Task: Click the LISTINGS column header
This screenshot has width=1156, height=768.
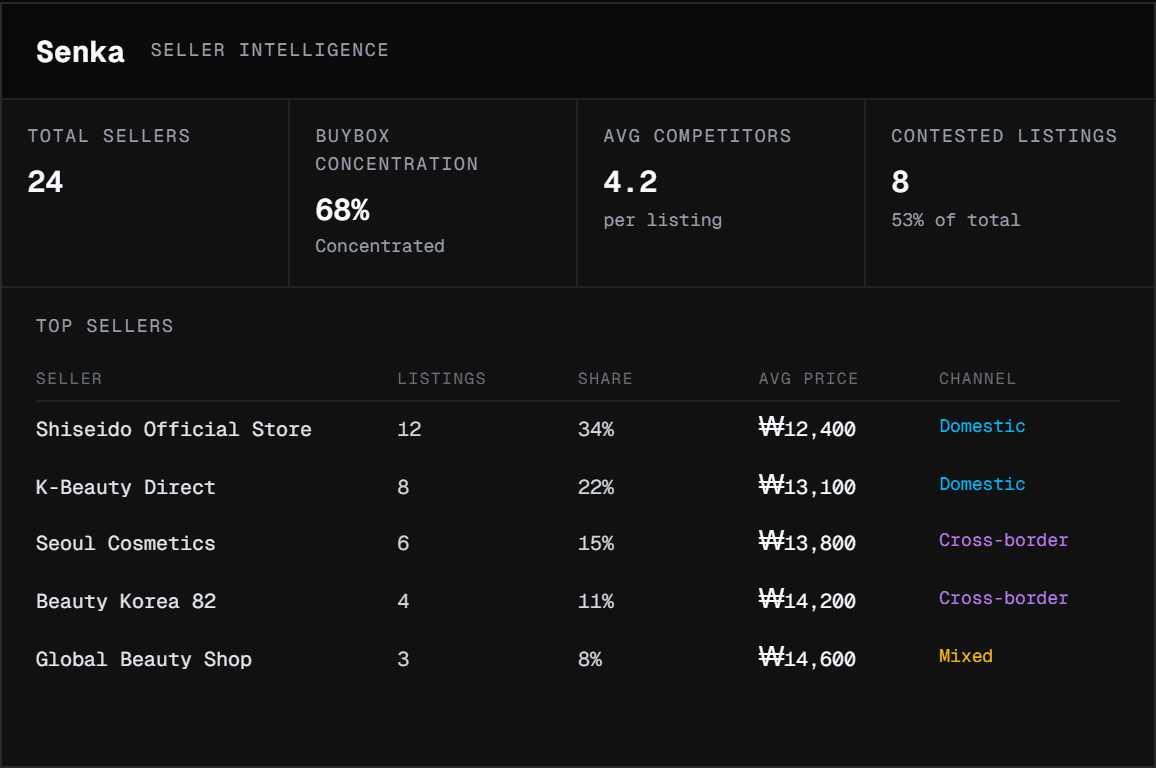Action: 442,379
